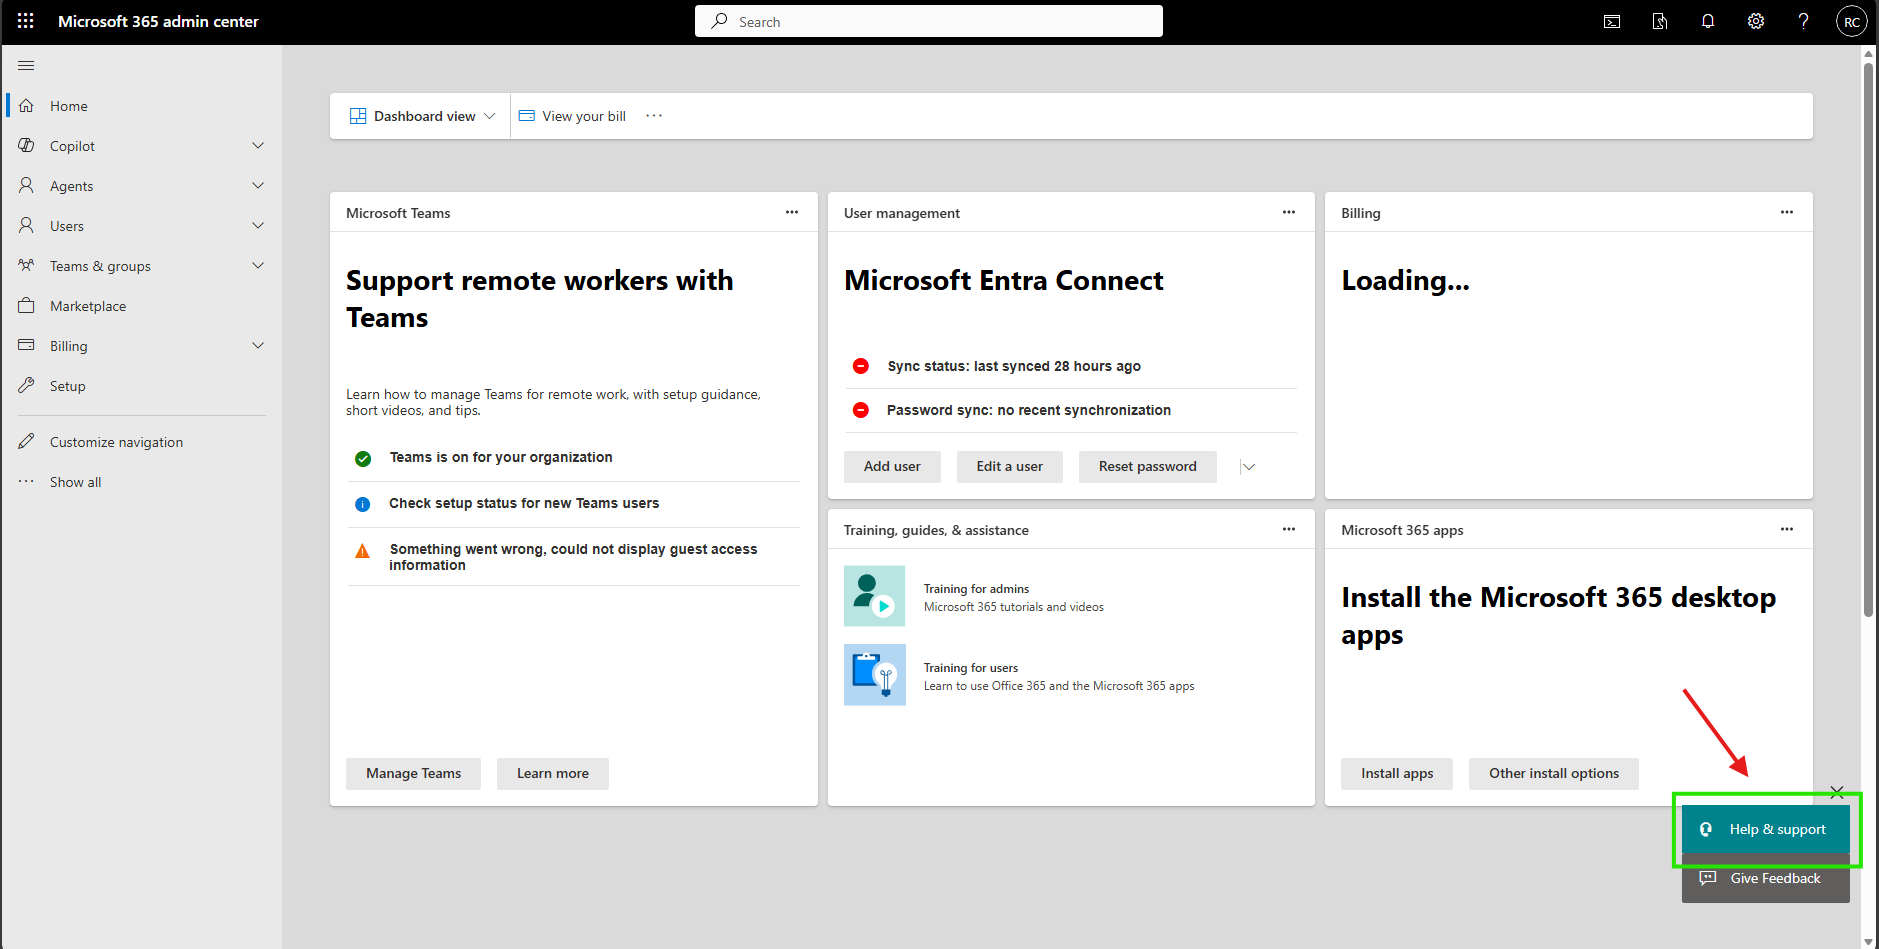This screenshot has width=1879, height=949.
Task: Click the Help & support button
Action: [x=1766, y=829]
